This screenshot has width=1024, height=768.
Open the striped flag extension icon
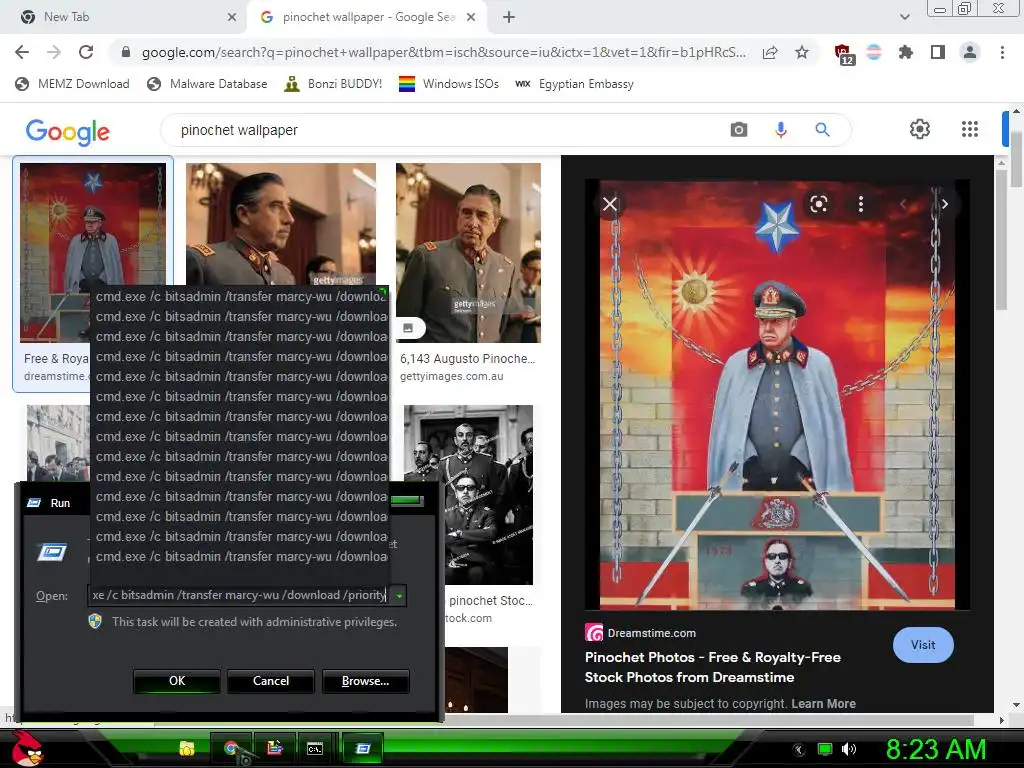(874, 52)
